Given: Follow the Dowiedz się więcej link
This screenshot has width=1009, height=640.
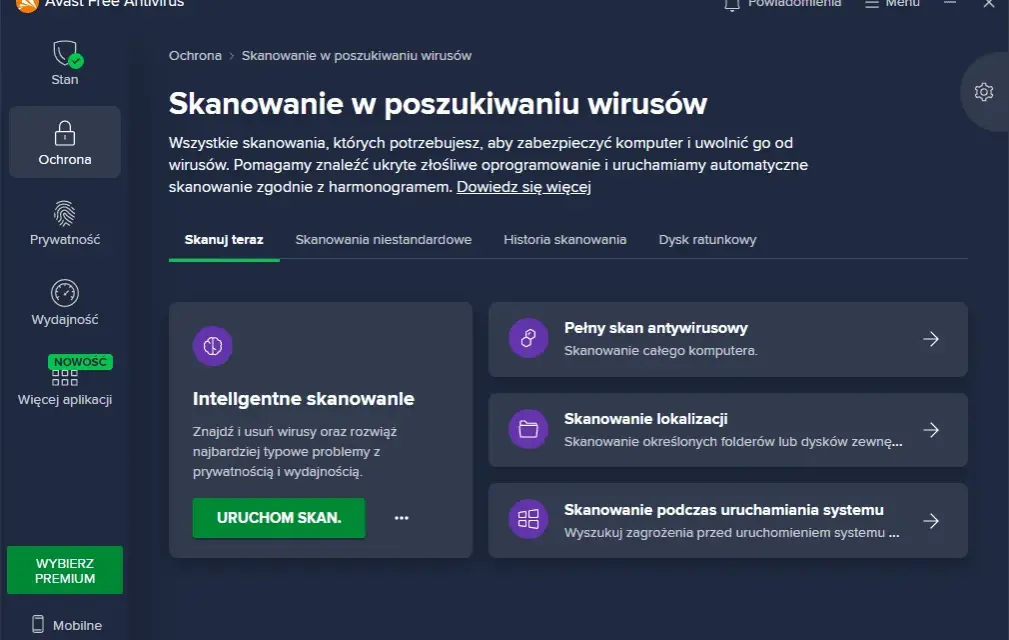Looking at the screenshot, I should 524,187.
